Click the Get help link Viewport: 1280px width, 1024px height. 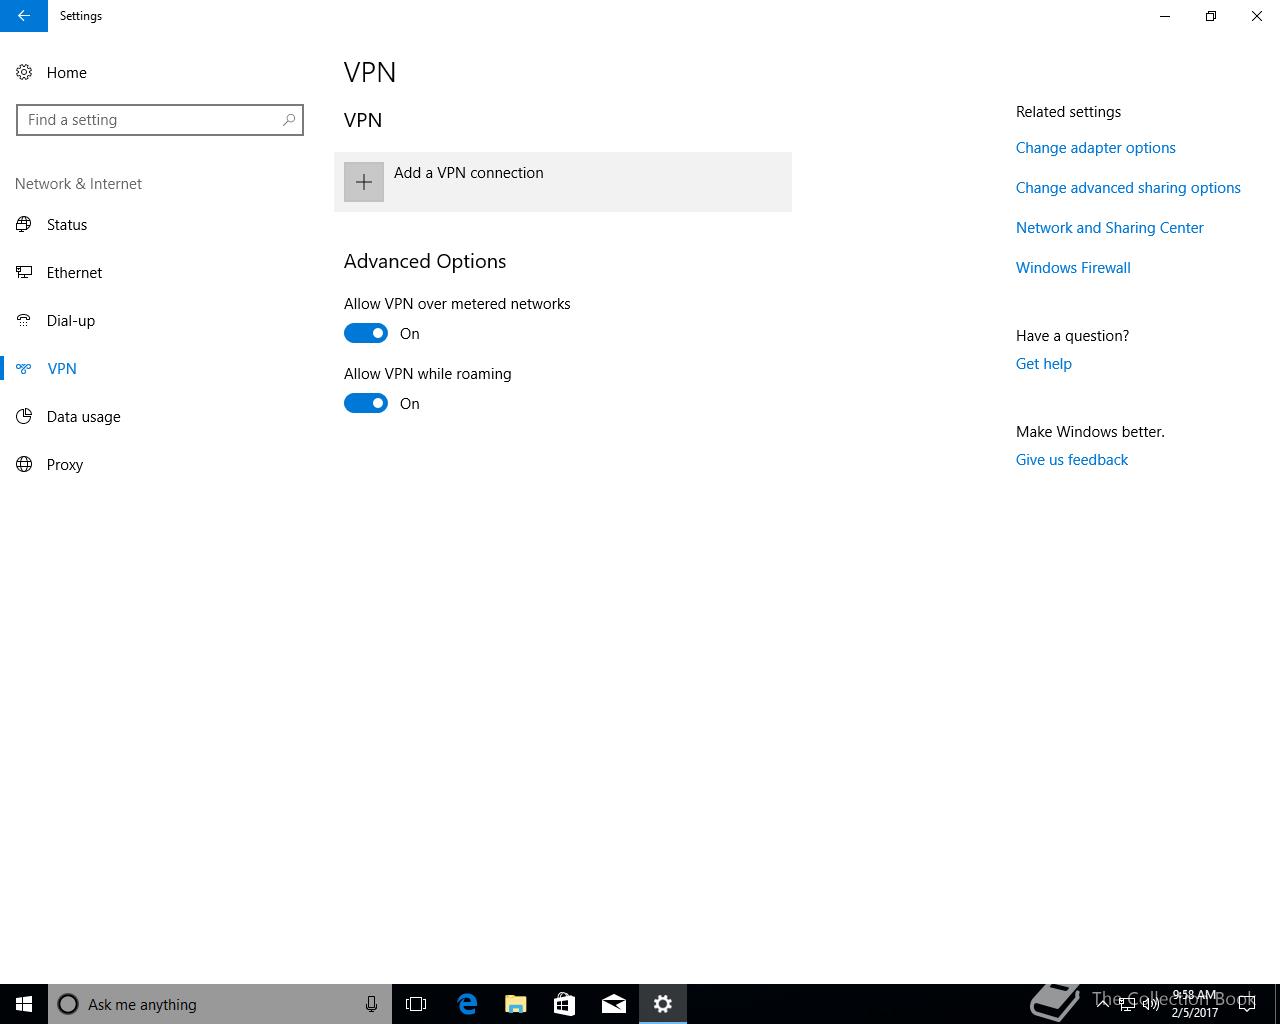[1043, 364]
